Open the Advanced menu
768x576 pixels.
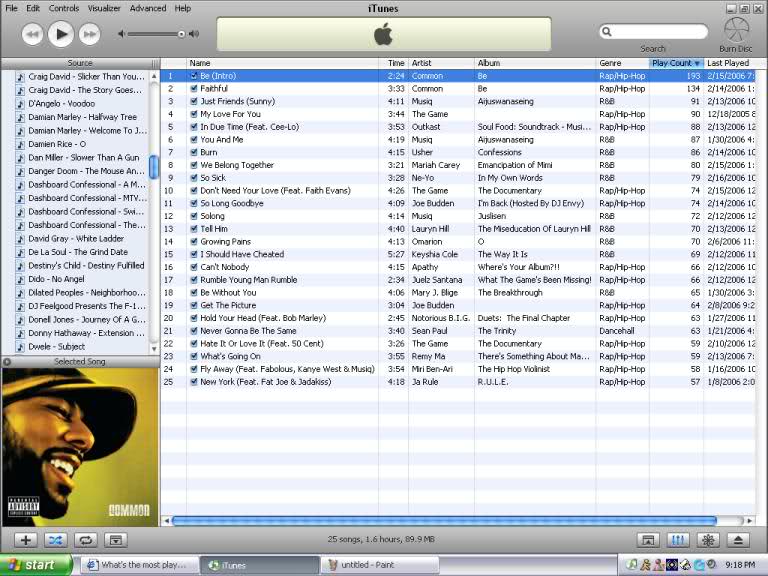pyautogui.click(x=147, y=8)
